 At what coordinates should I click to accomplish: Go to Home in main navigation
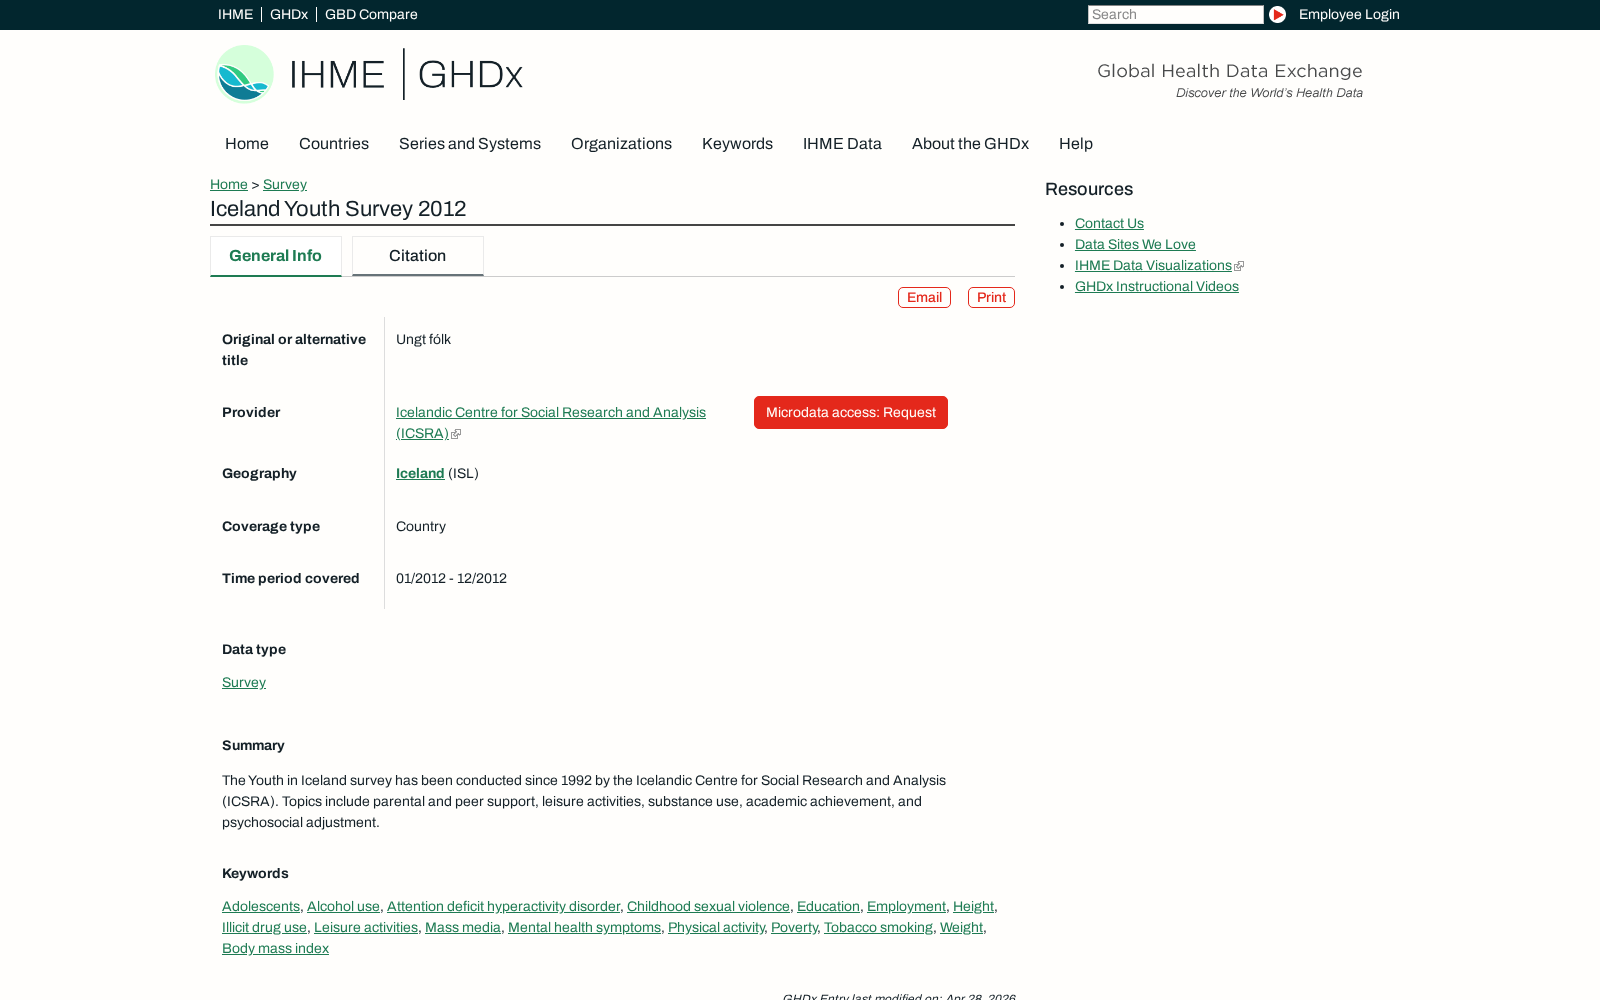tap(247, 144)
